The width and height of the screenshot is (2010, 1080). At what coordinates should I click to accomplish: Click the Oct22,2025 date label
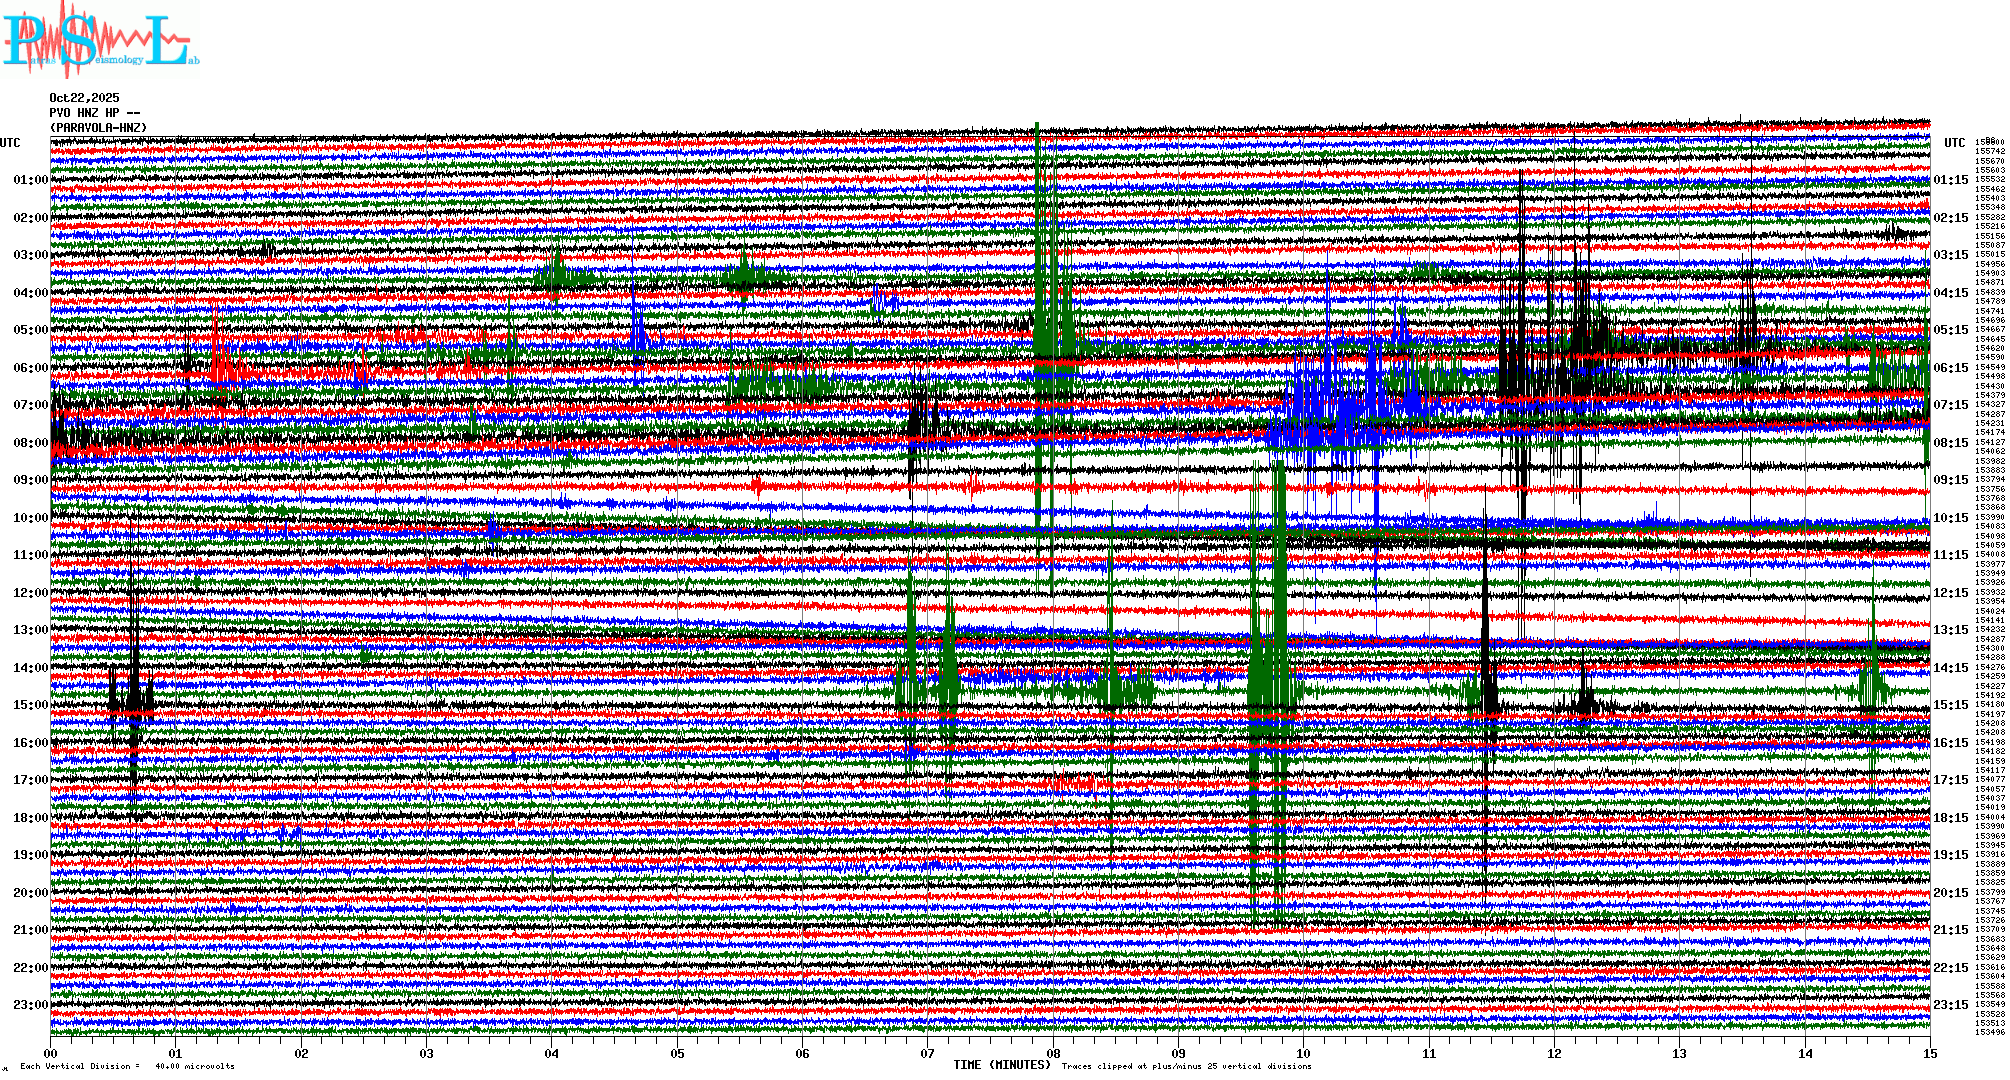[x=84, y=98]
